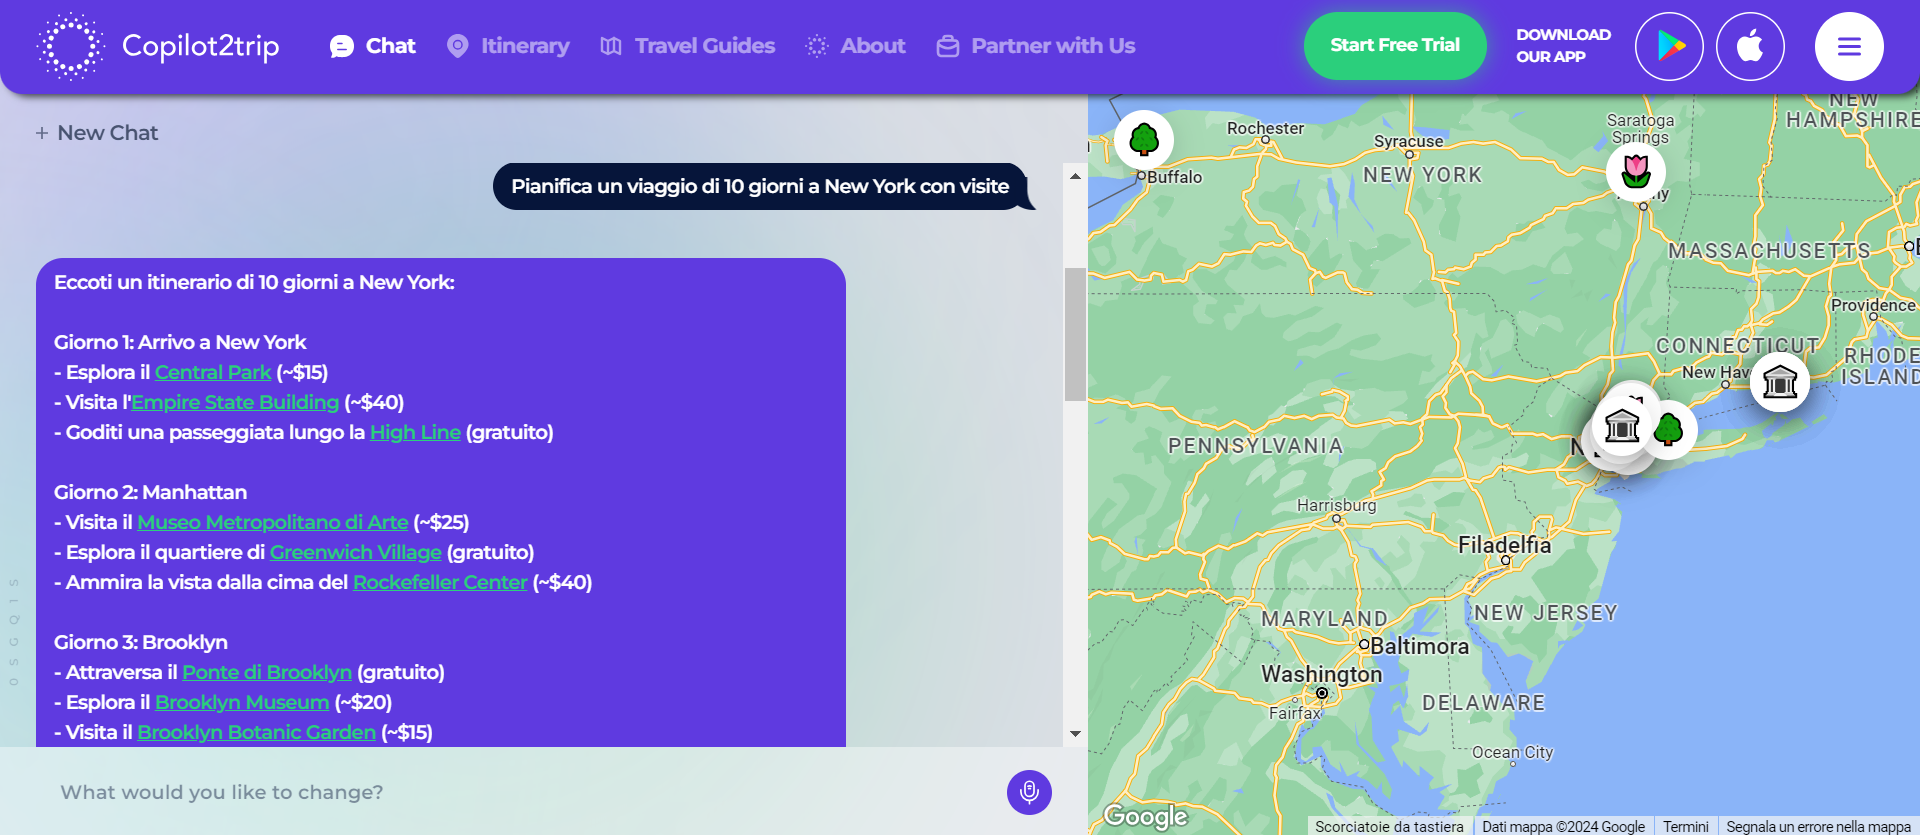Click 'Giorno 1: Arrivo a New York' heading
Screen dimensions: 1920x835
pos(180,342)
